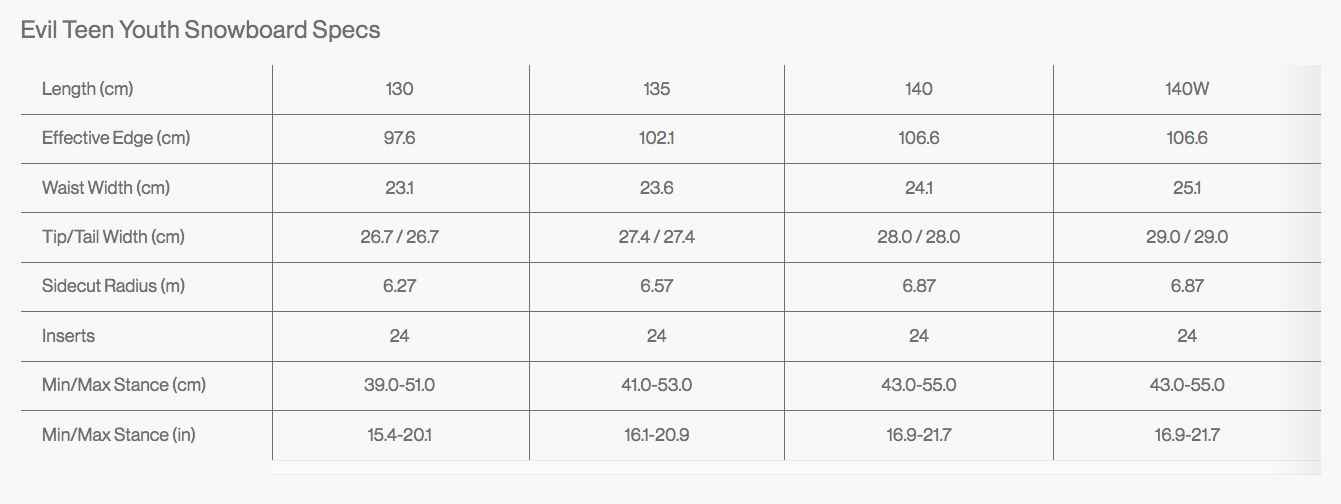This screenshot has height=504, width=1341.
Task: Select the 6.27 sidecut radius value
Action: pyautogui.click(x=399, y=286)
